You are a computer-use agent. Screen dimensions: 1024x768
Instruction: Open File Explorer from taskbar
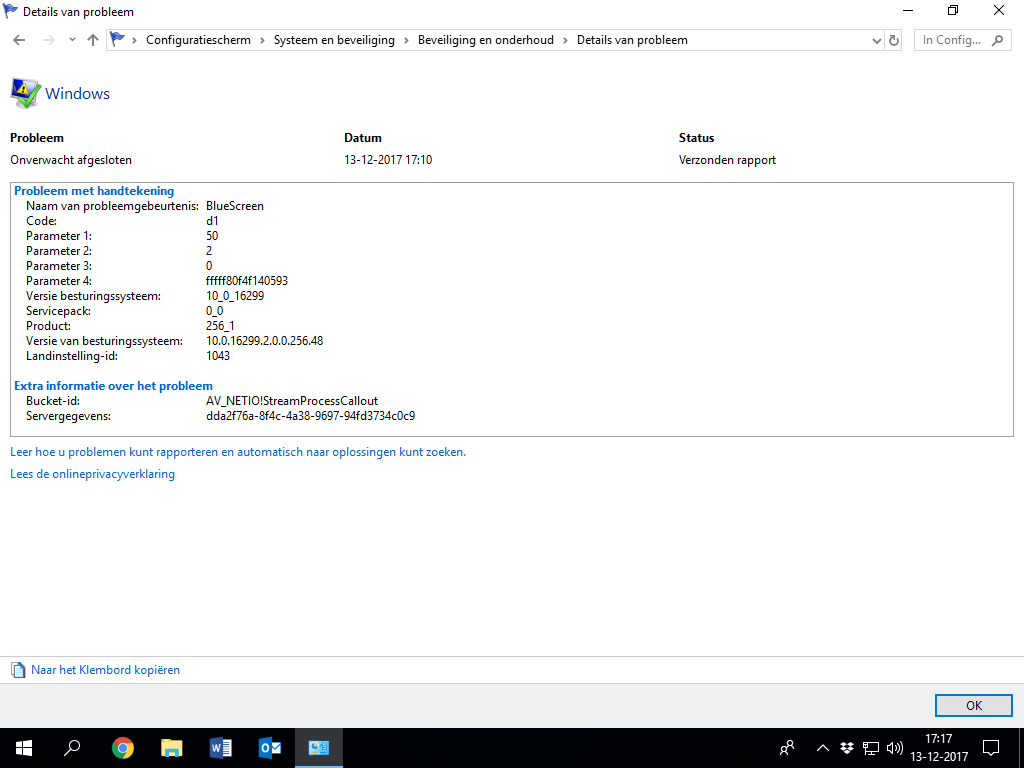tap(172, 748)
